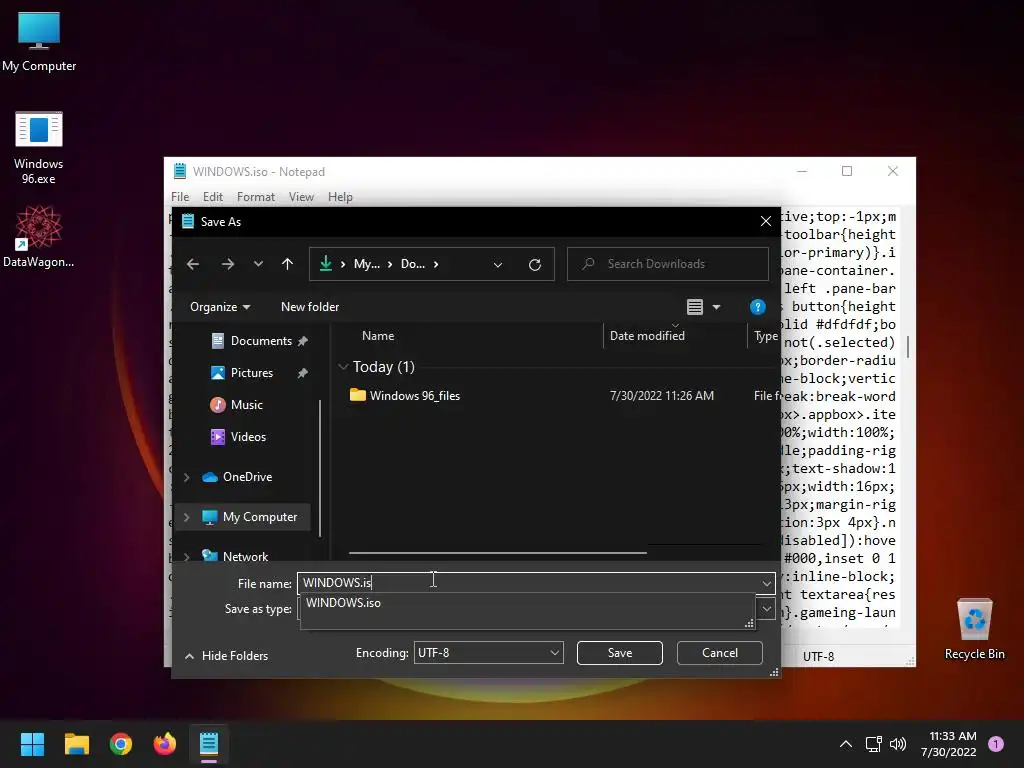This screenshot has width=1024, height=768.
Task: Collapse the Today (1) group
Action: [344, 367]
